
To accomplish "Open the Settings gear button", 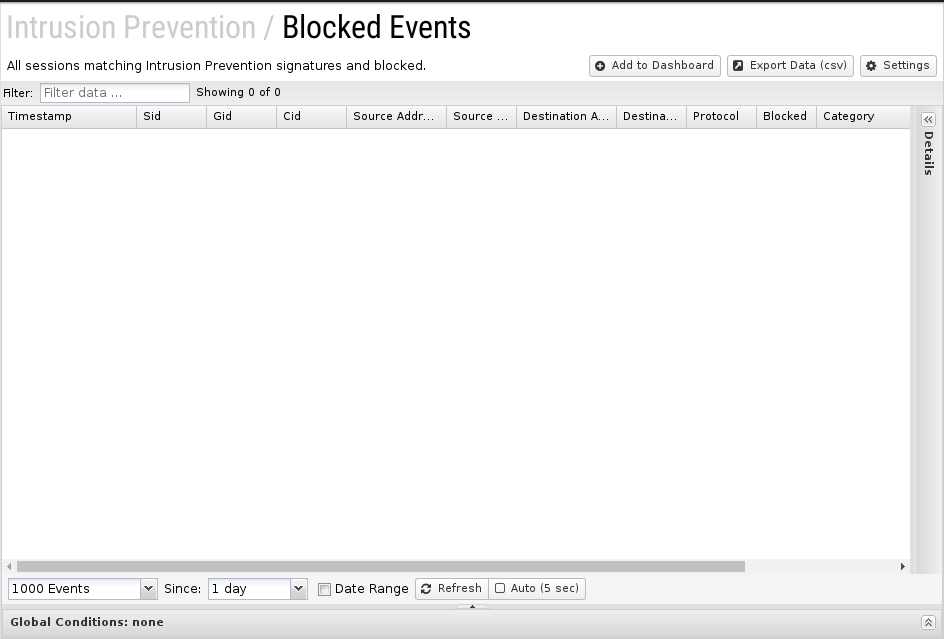I will click(897, 66).
